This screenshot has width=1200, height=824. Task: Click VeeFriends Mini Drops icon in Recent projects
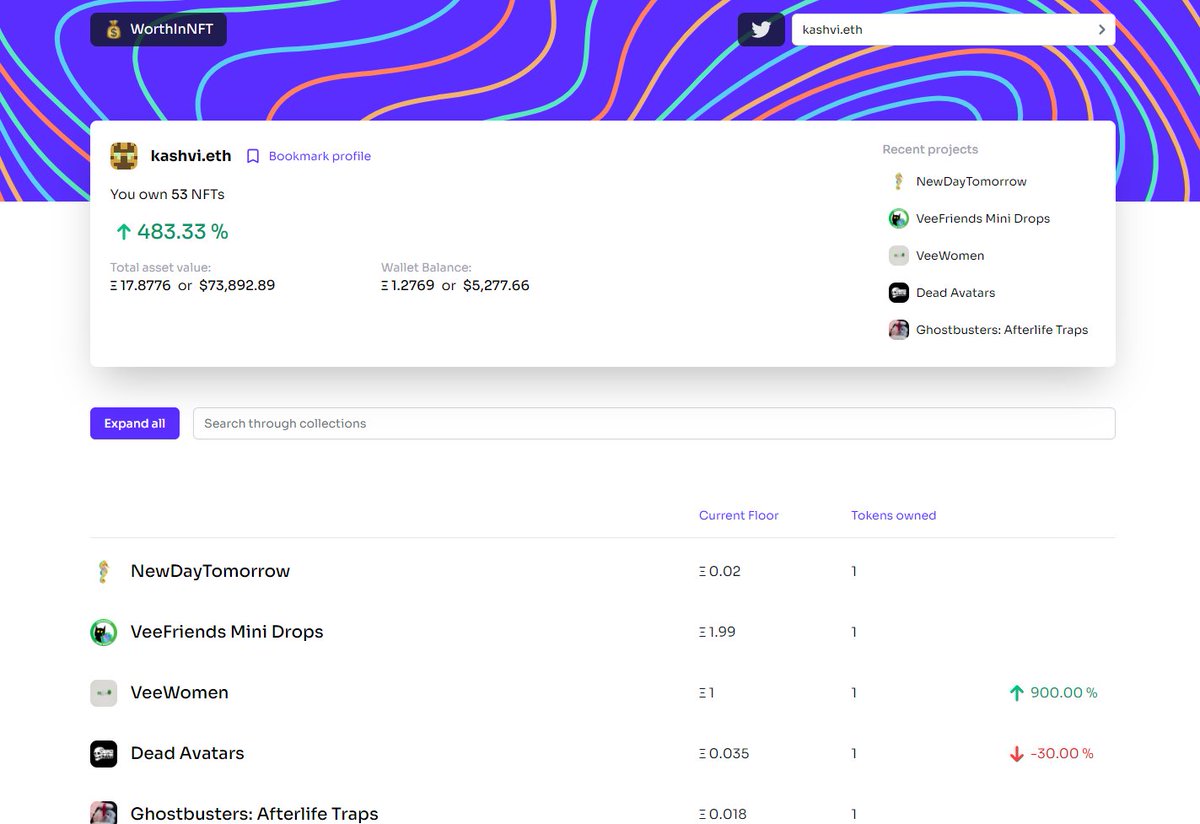pos(898,219)
